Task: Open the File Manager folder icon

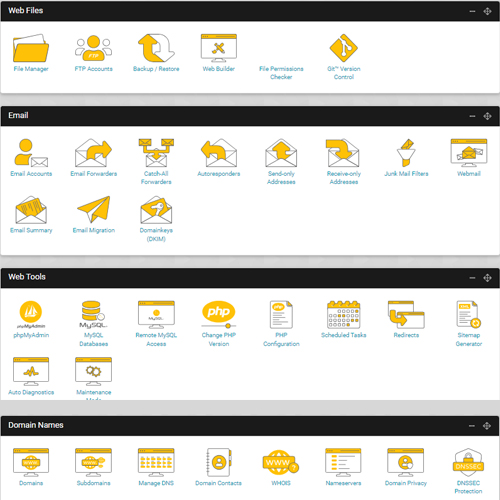Action: coord(31,48)
